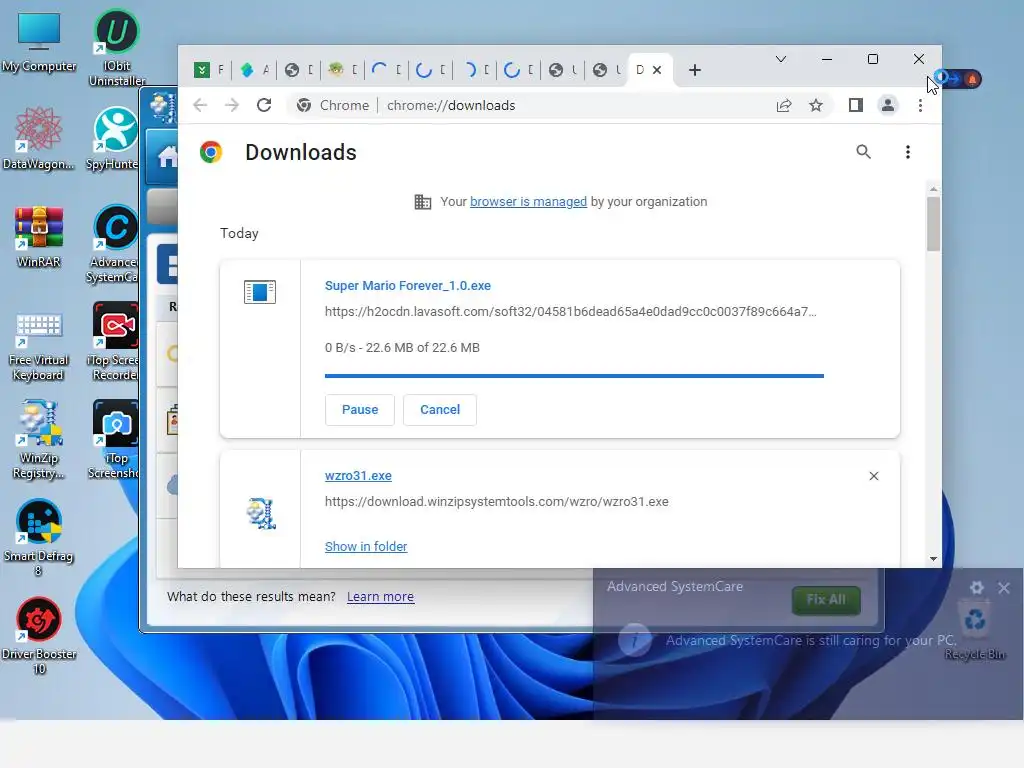Screen dimensions: 1024x768
Task: Bookmark this page with the star icon
Action: coord(816,105)
